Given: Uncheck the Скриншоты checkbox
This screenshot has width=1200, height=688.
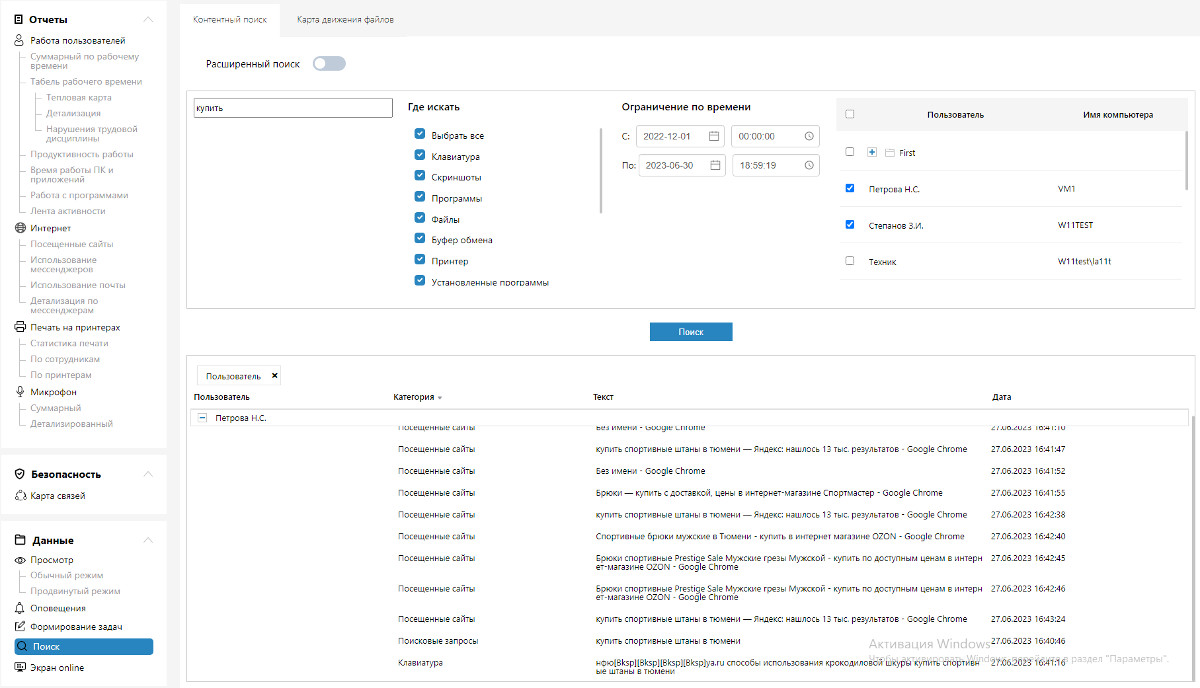Looking at the screenshot, I should click(420, 176).
